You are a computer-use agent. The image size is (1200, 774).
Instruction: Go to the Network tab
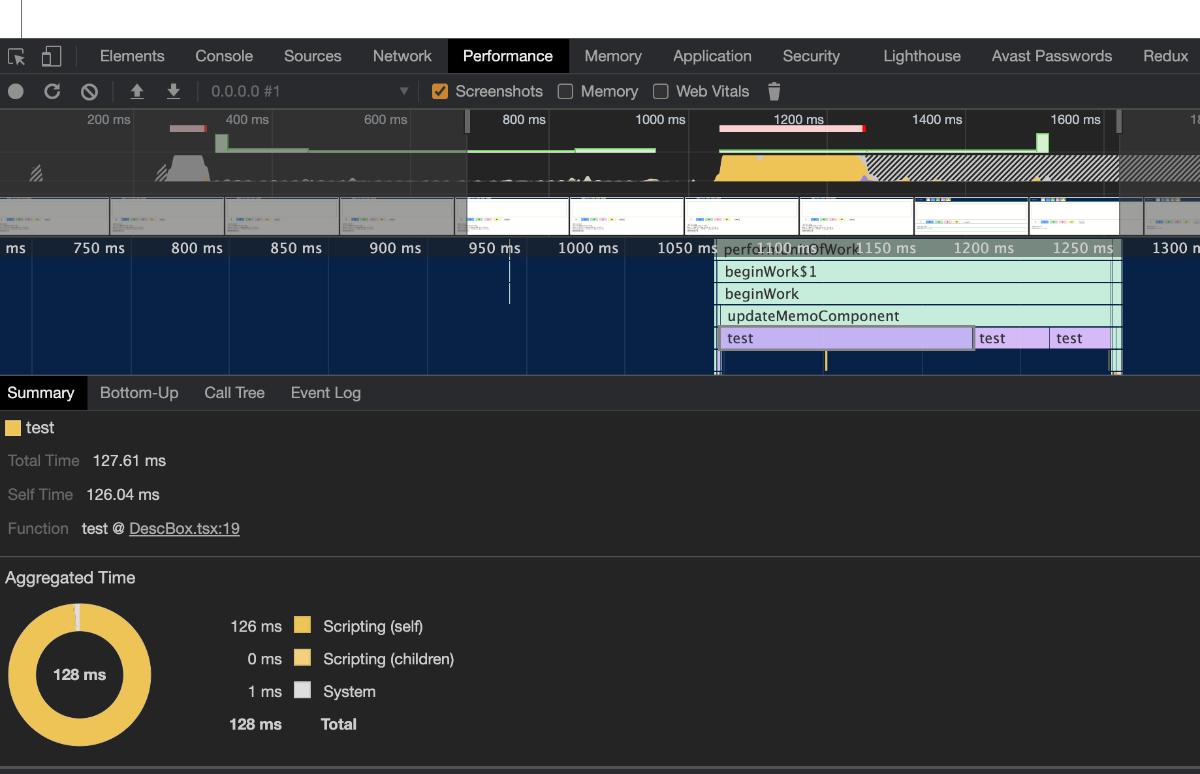[402, 56]
